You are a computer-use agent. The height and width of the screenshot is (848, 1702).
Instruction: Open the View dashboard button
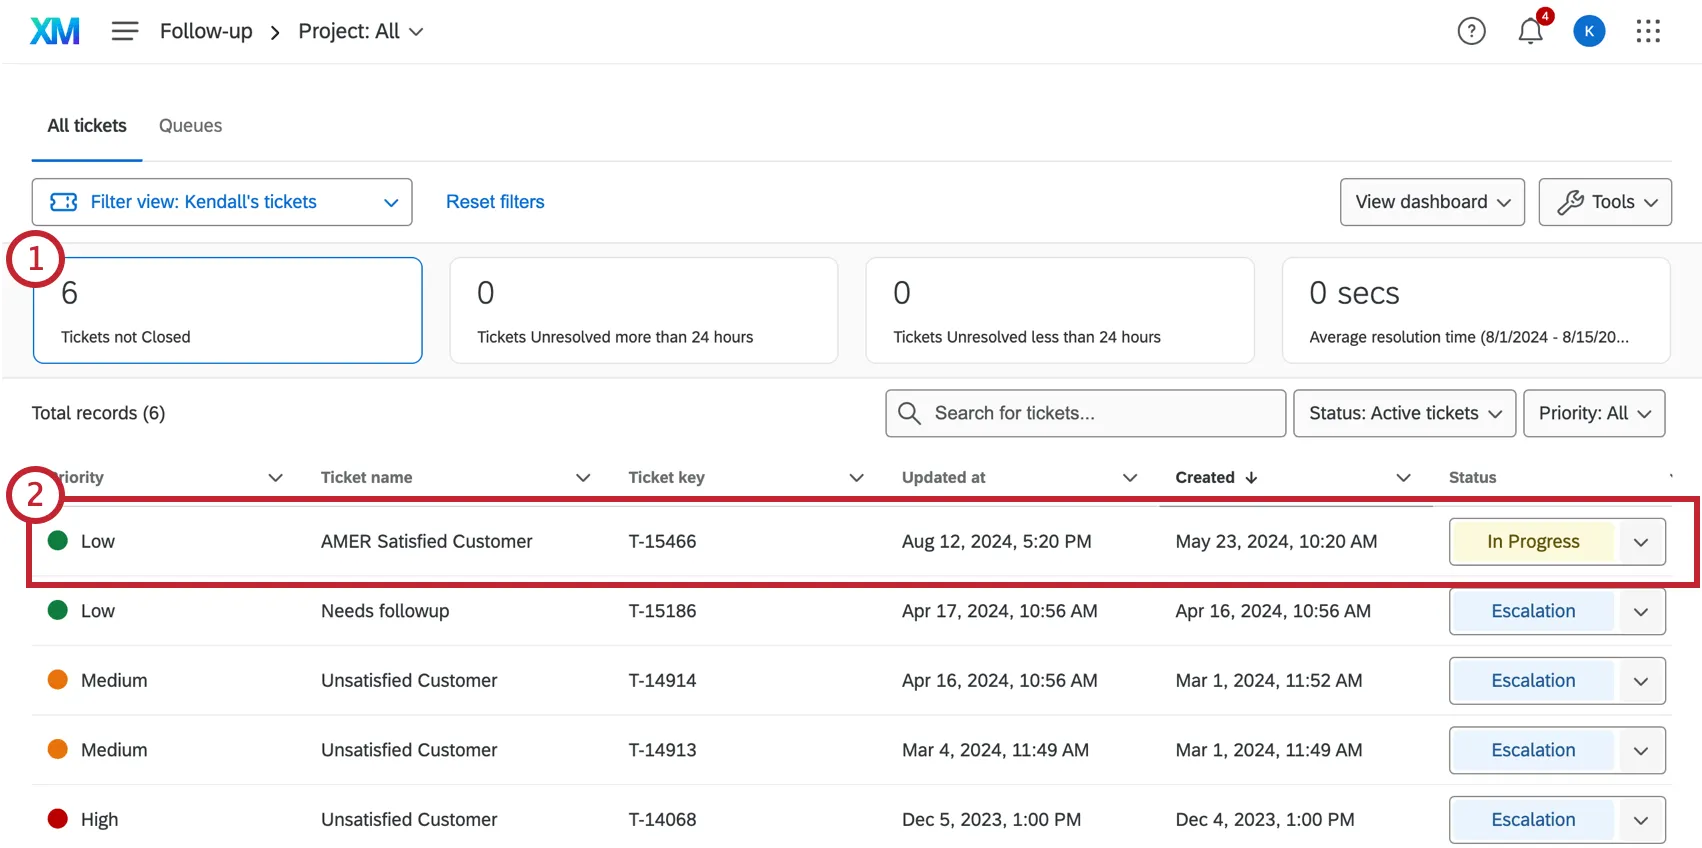1431,202
